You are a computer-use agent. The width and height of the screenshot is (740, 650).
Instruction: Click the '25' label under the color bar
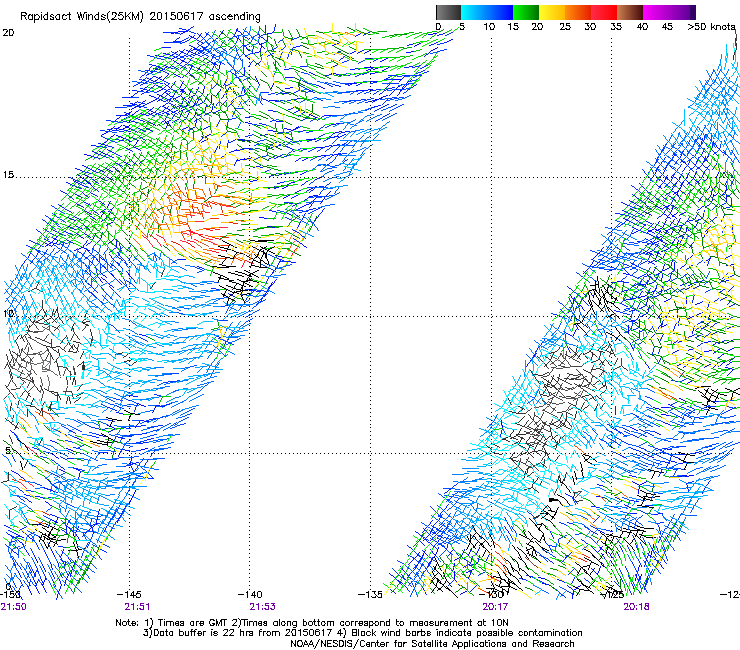tap(564, 26)
